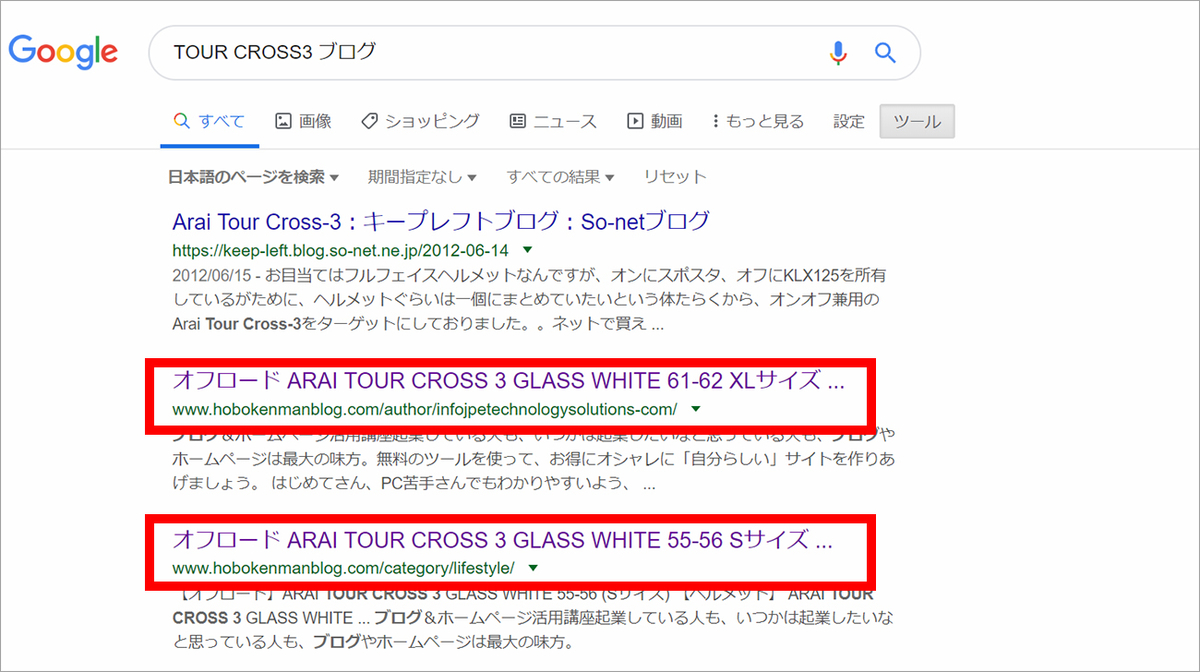Screen dimensions: 1200x672
Task: Open the GLASS WHITE 55-56 Sサイズ result
Action: 502,540
